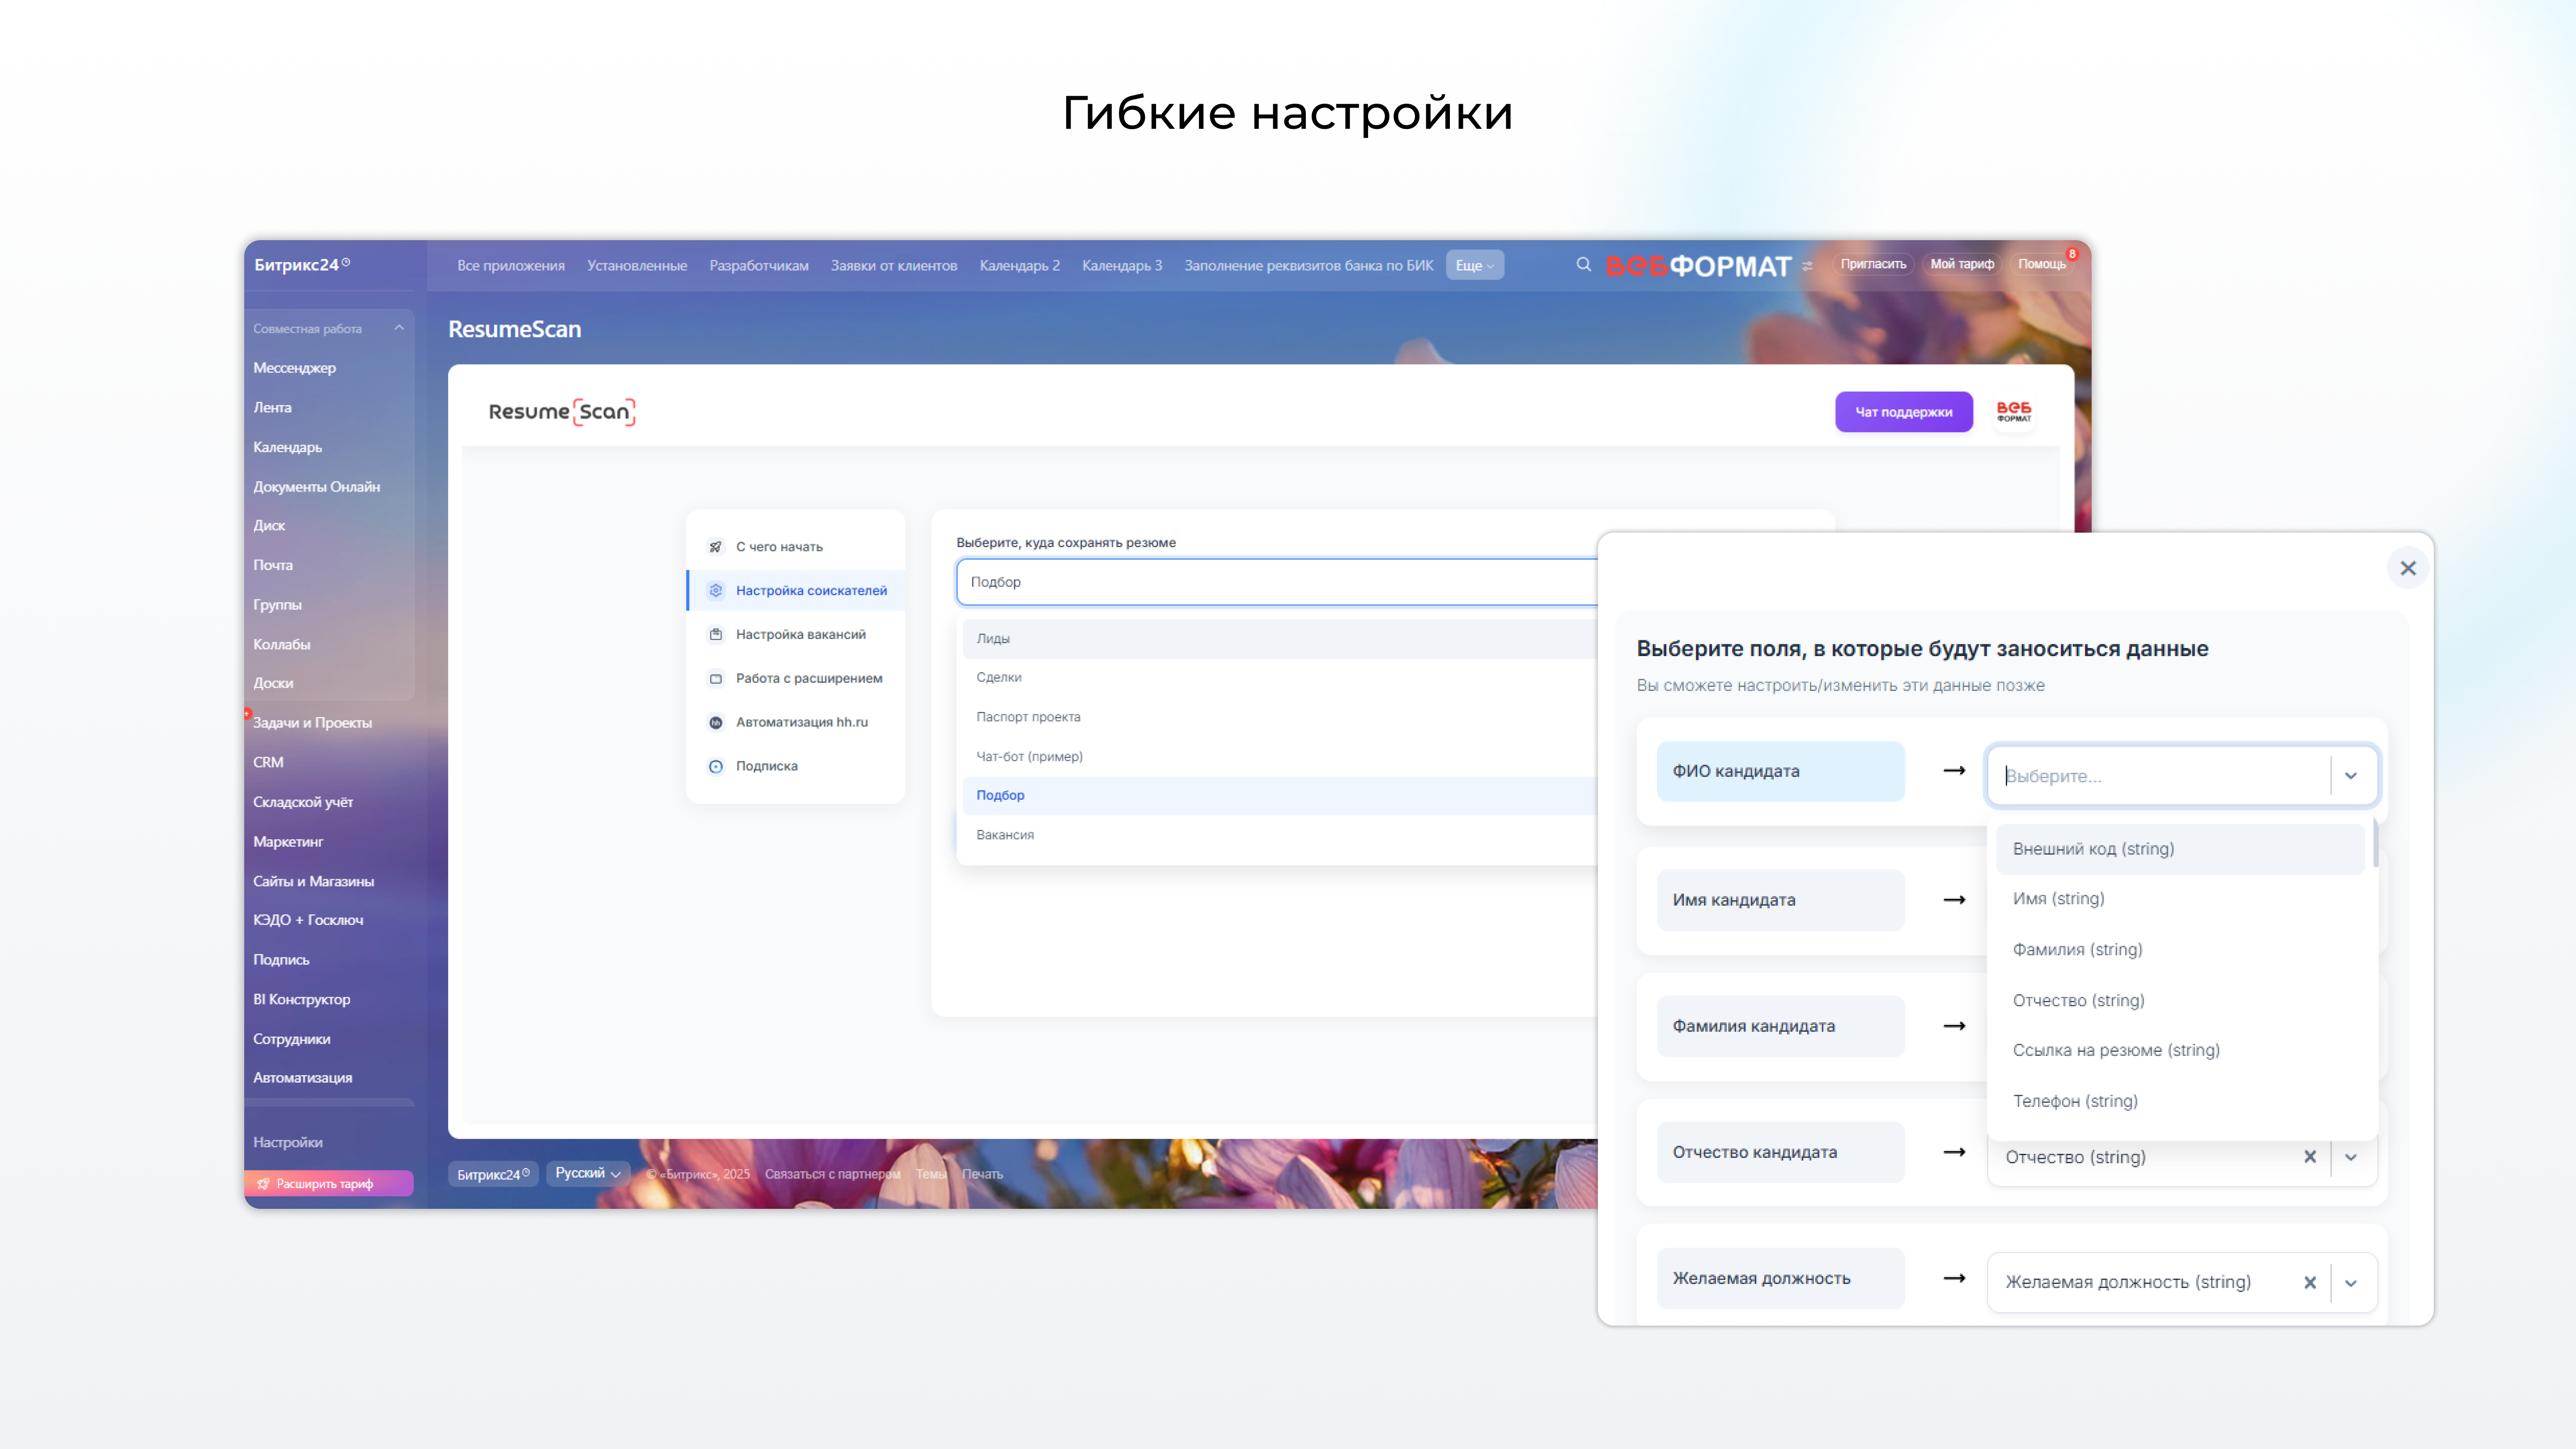This screenshot has width=2576, height=1449.
Task: Open the 'Установленные' tab in top menu
Action: tap(637, 265)
